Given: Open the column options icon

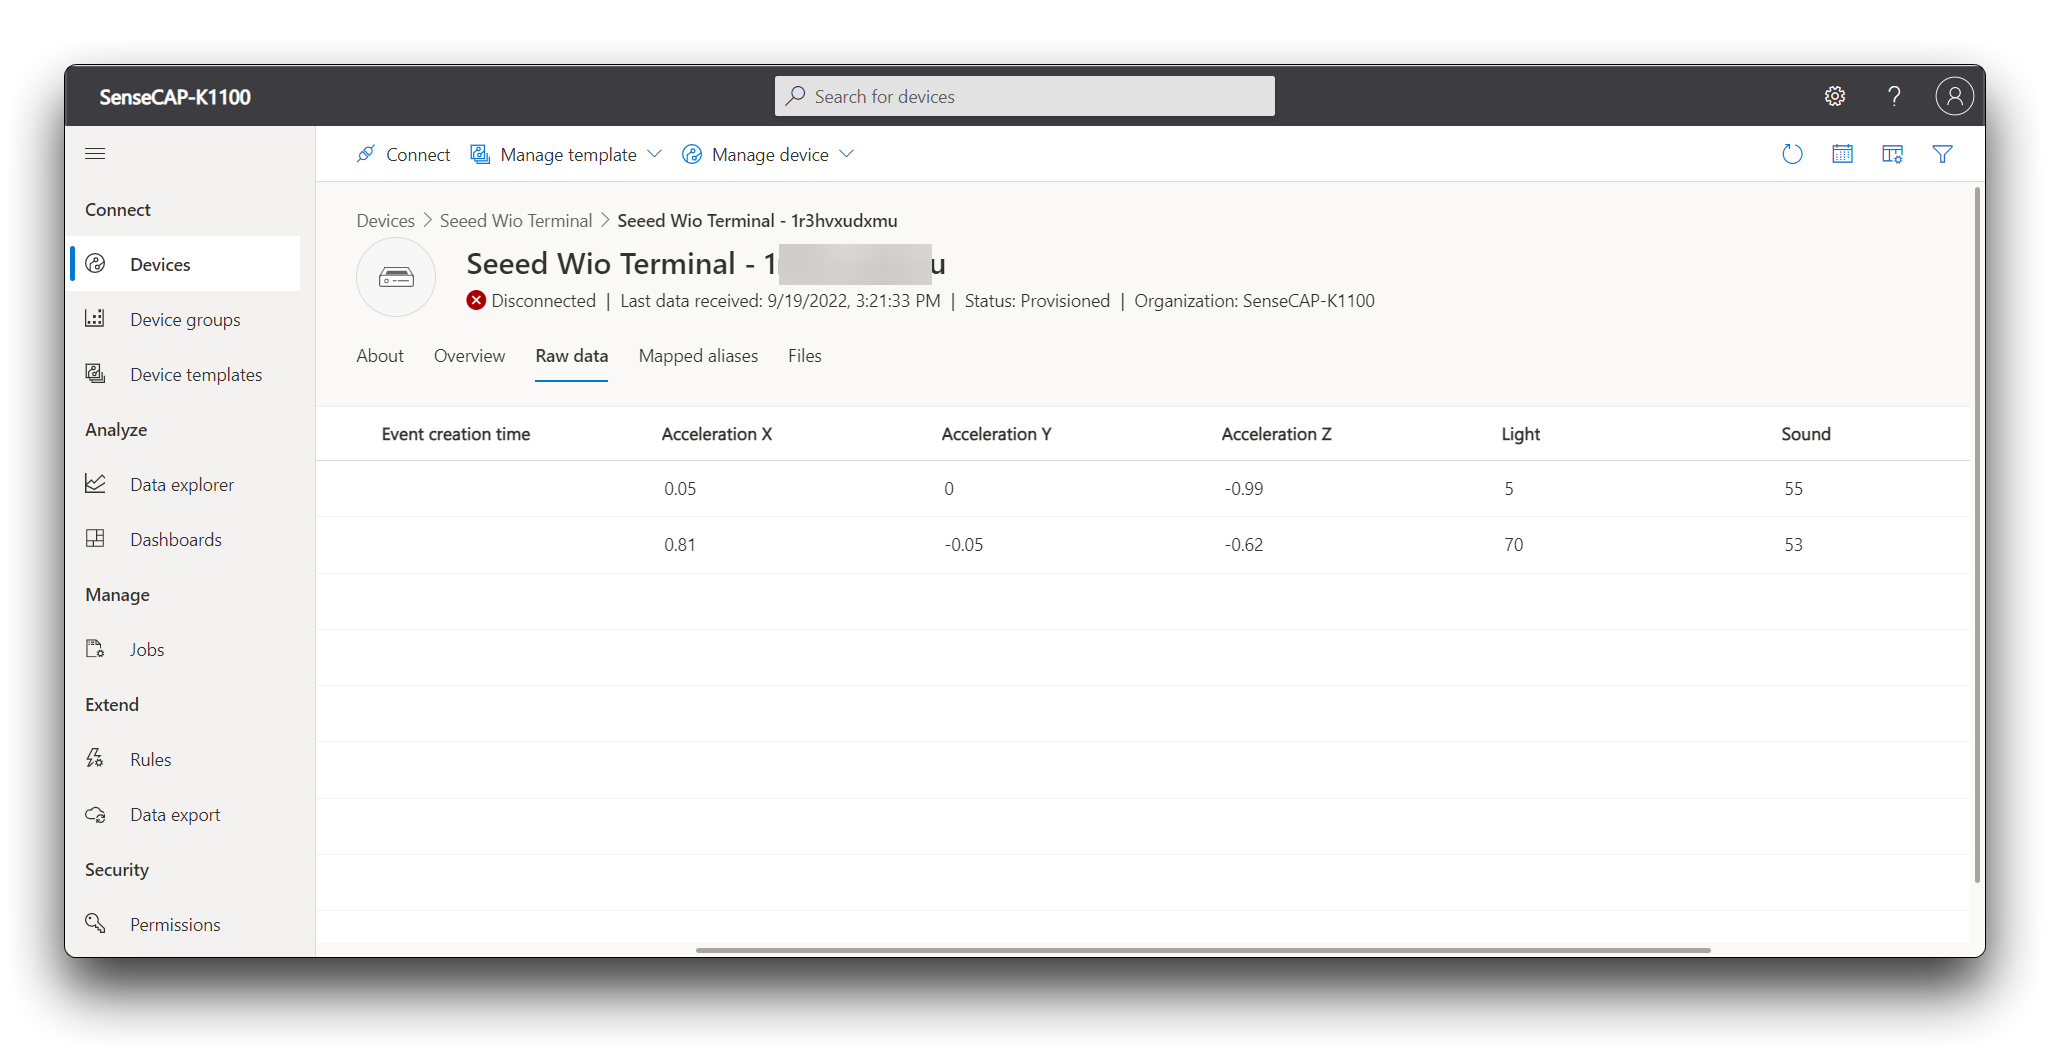Looking at the screenshot, I should [x=1892, y=154].
